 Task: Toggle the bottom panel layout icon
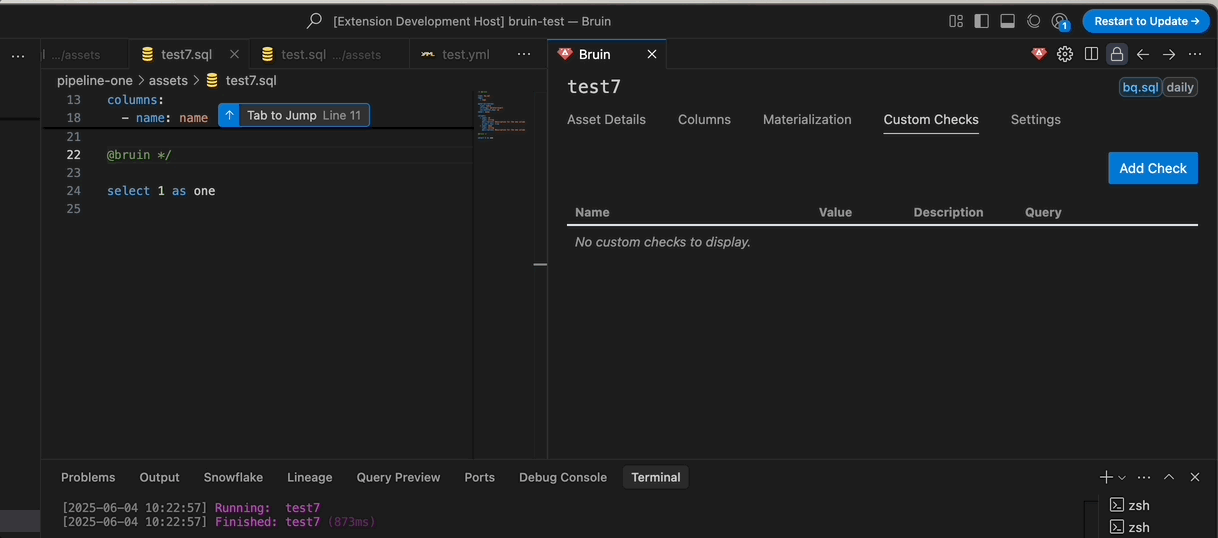coord(1008,21)
